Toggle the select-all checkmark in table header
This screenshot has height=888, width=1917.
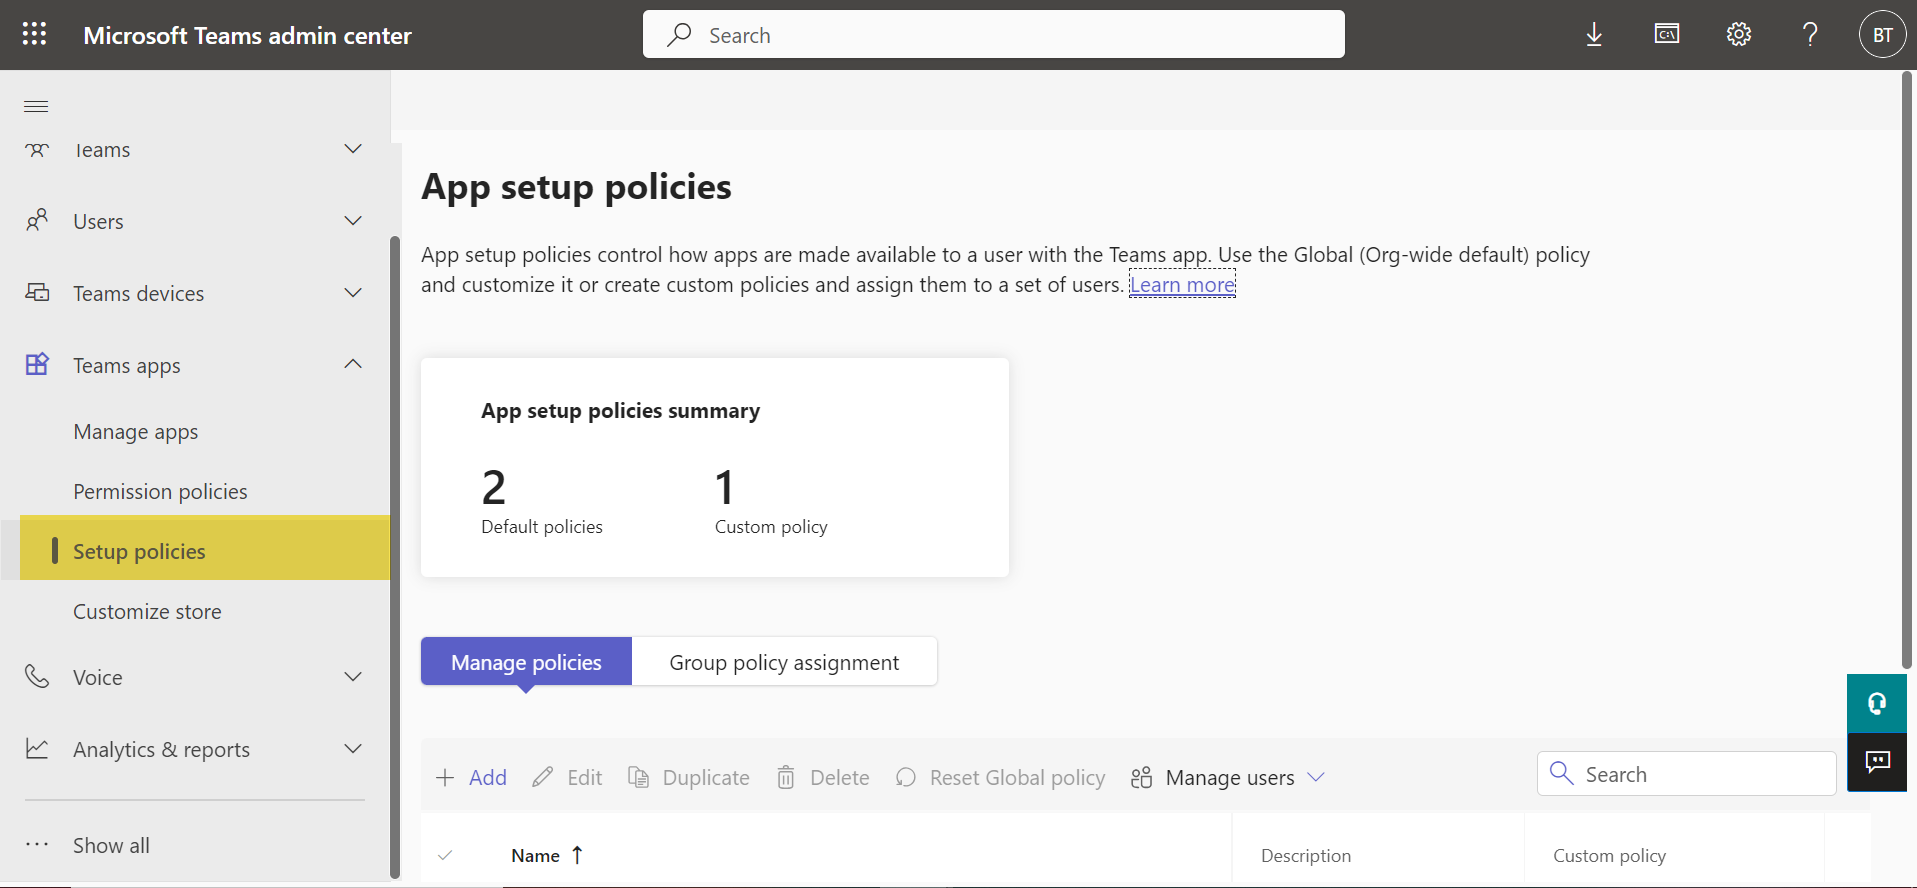[445, 855]
